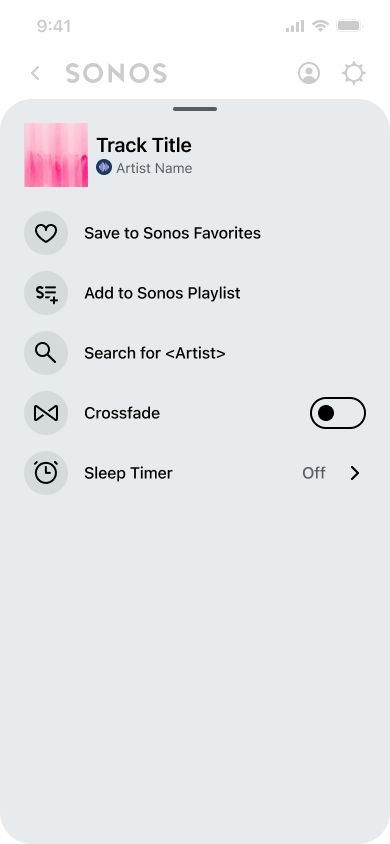This screenshot has width=390, height=844.
Task: Open settings via the gear icon
Action: [354, 73]
